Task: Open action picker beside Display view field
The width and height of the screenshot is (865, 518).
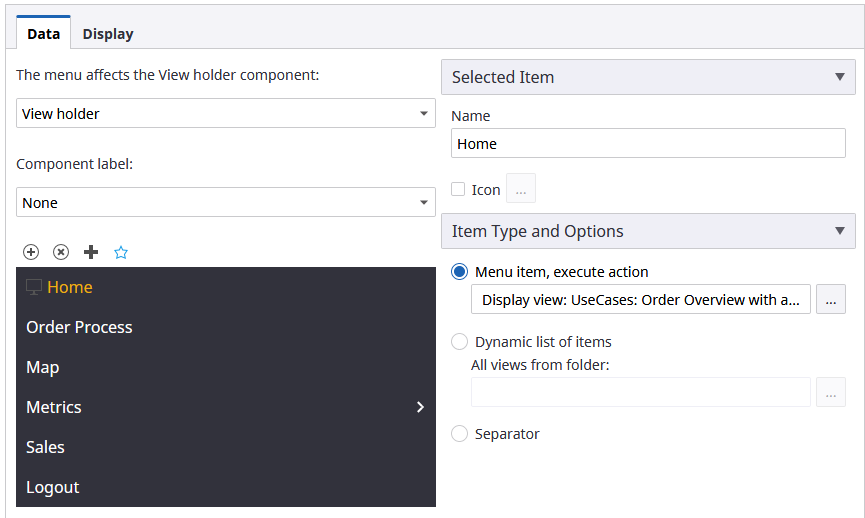Action: click(x=830, y=299)
